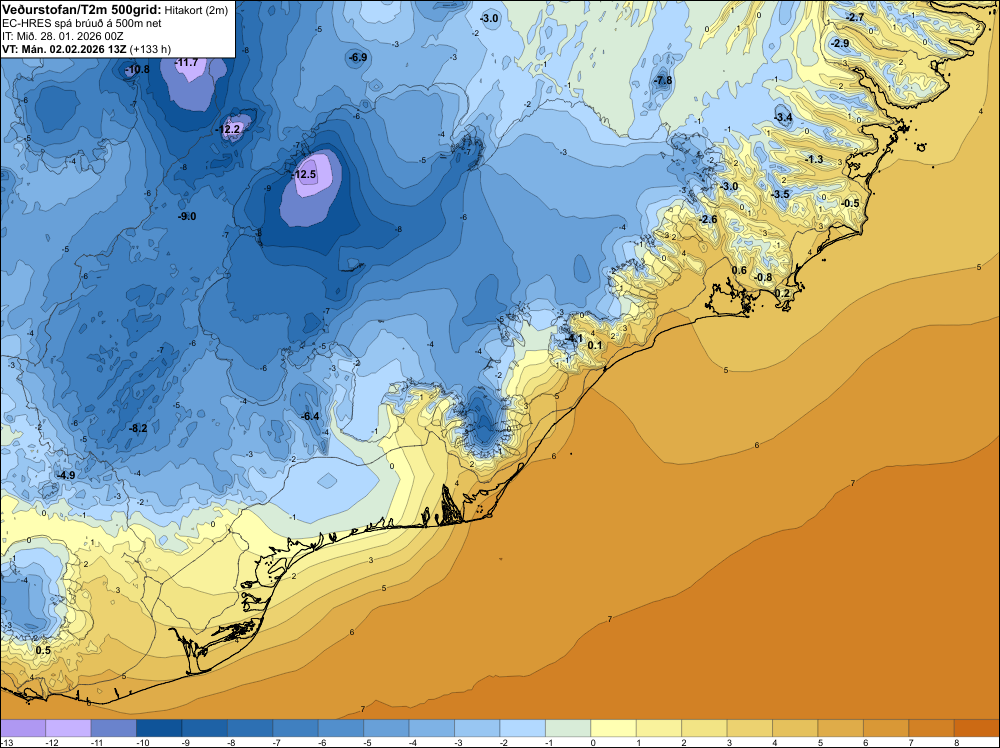Click the 0.5 temperature value label

[43, 650]
